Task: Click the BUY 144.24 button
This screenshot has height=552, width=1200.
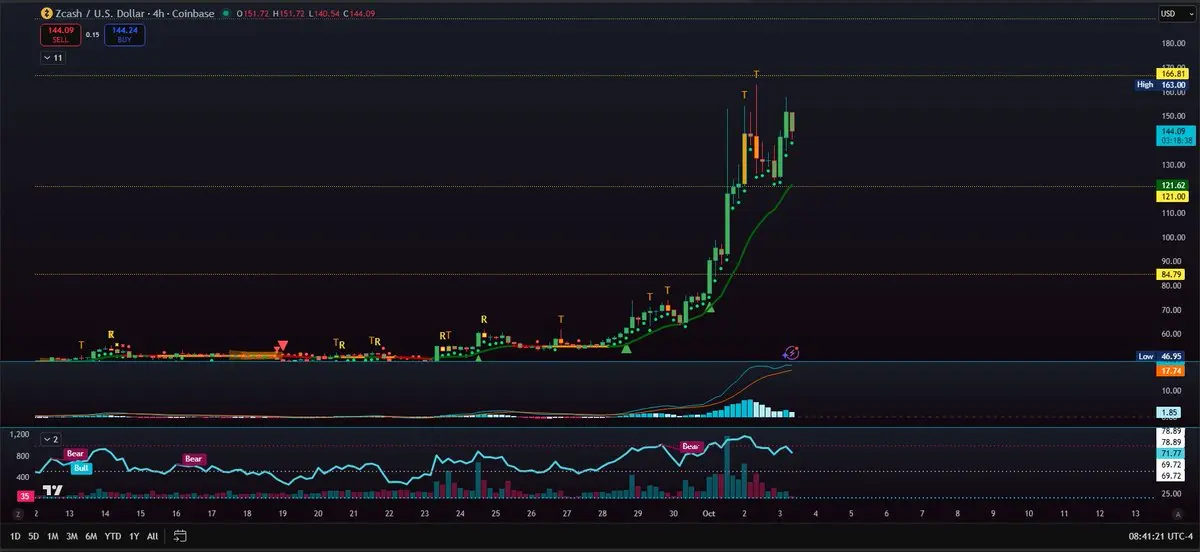Action: [124, 35]
